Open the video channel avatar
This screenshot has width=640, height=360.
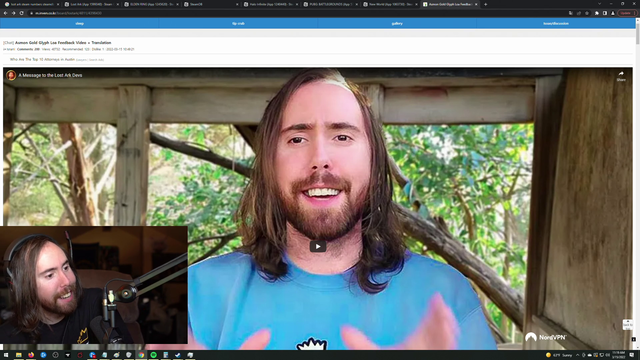tap(11, 75)
